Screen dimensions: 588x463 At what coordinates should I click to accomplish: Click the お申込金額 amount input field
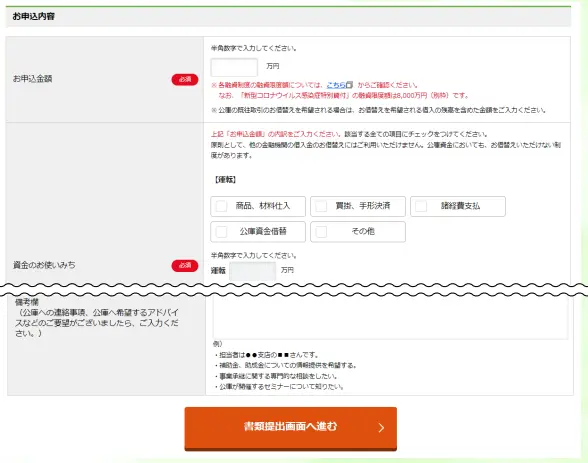234,67
